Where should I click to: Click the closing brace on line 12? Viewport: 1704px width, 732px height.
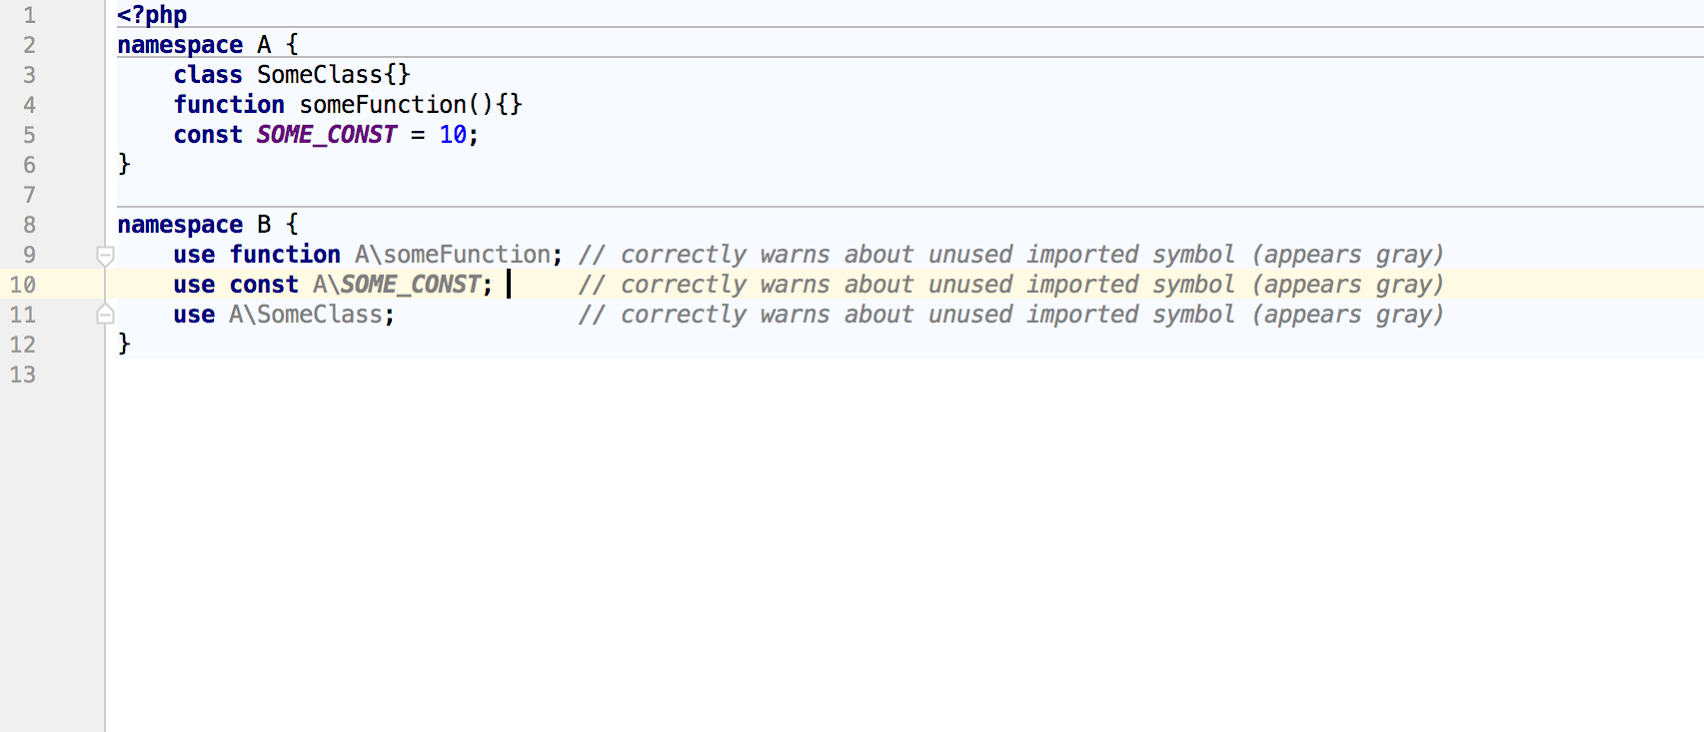[x=124, y=344]
